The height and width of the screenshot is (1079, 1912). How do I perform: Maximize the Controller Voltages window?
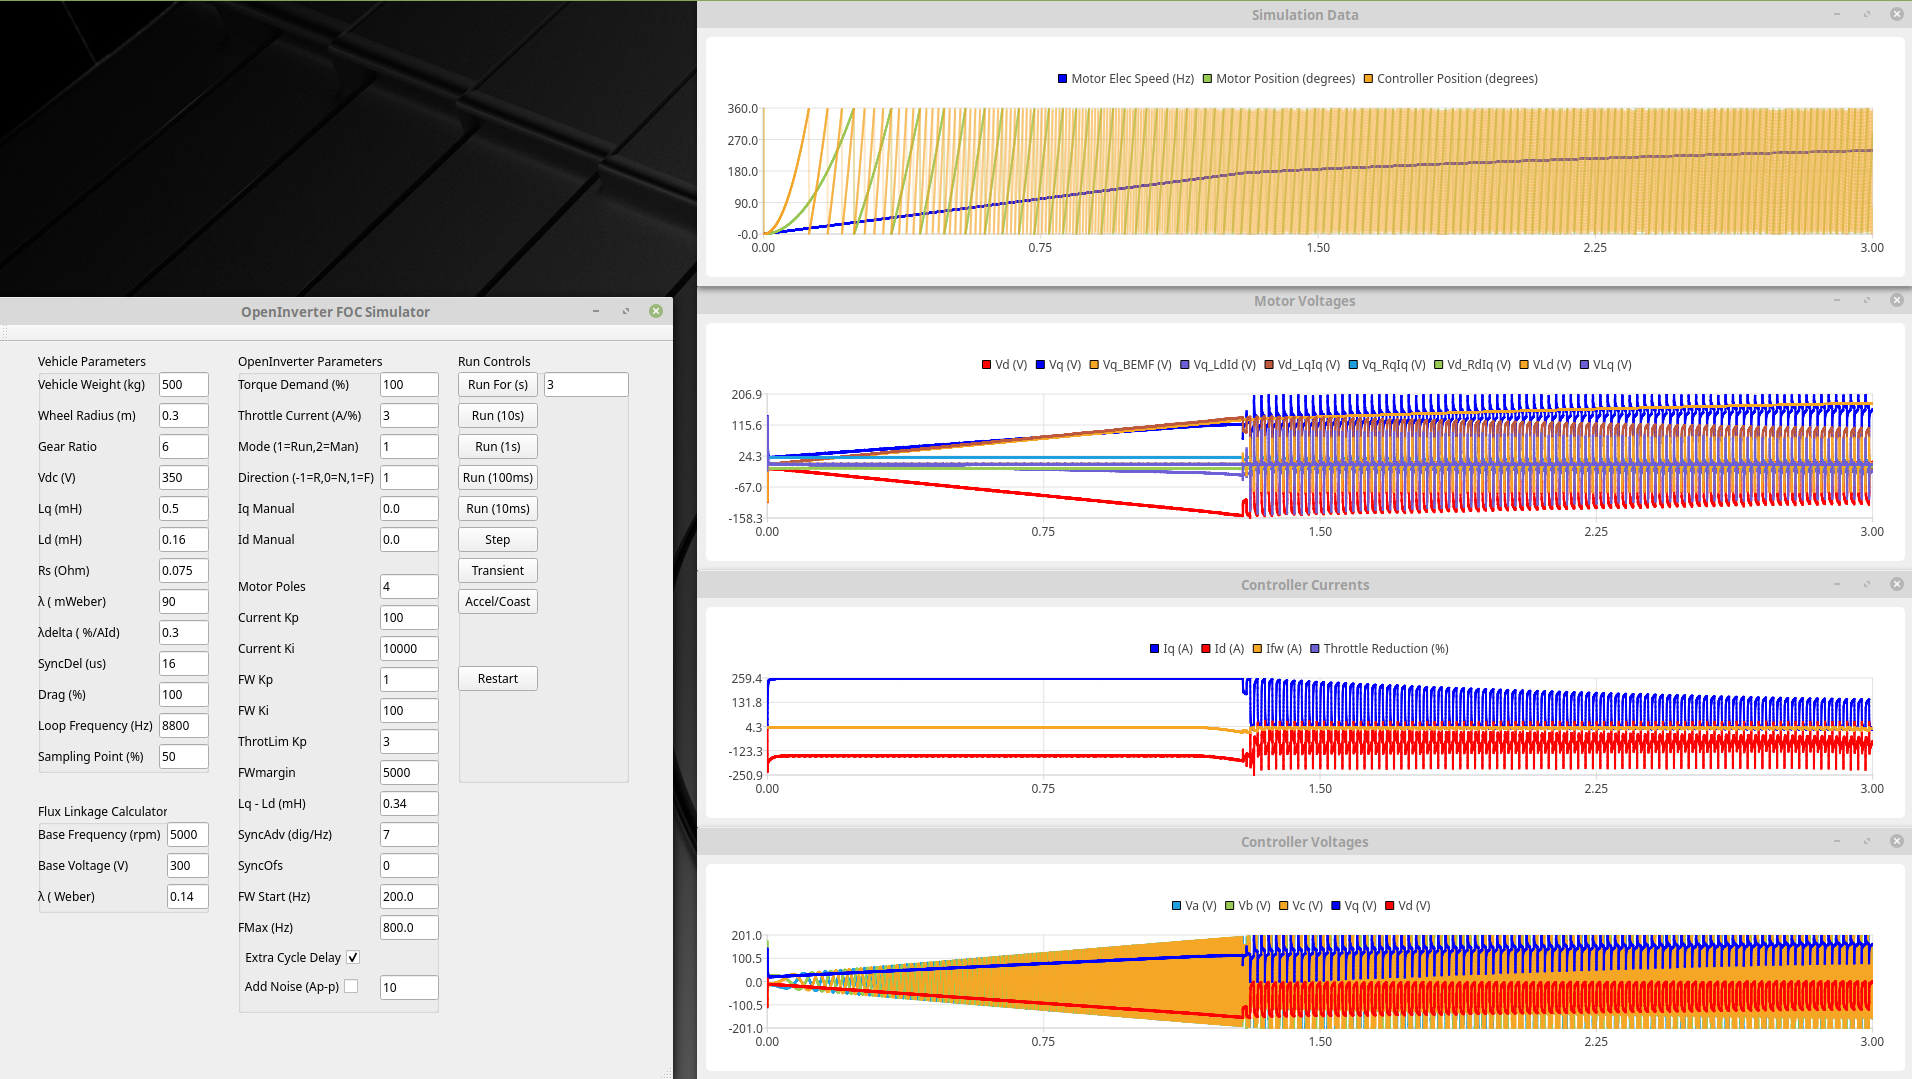pos(1867,841)
